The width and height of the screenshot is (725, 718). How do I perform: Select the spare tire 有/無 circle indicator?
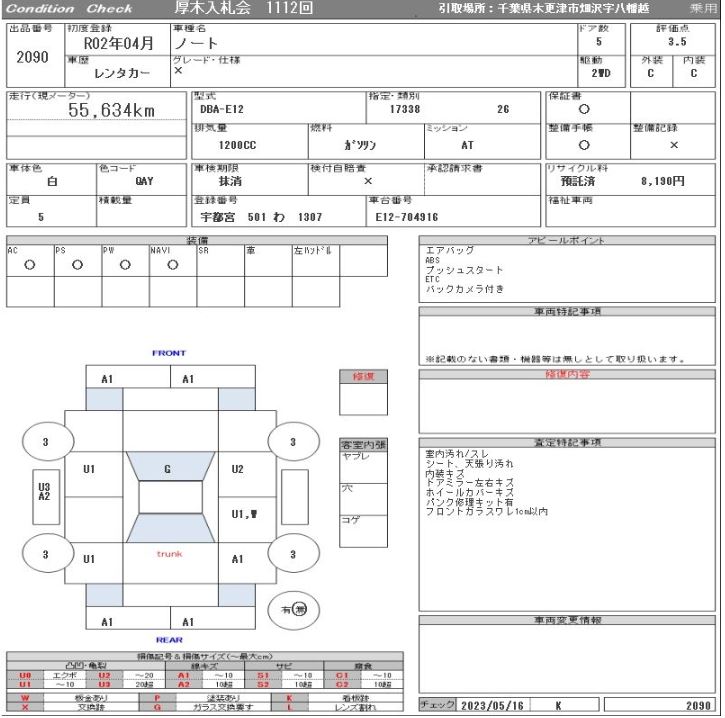coord(293,608)
